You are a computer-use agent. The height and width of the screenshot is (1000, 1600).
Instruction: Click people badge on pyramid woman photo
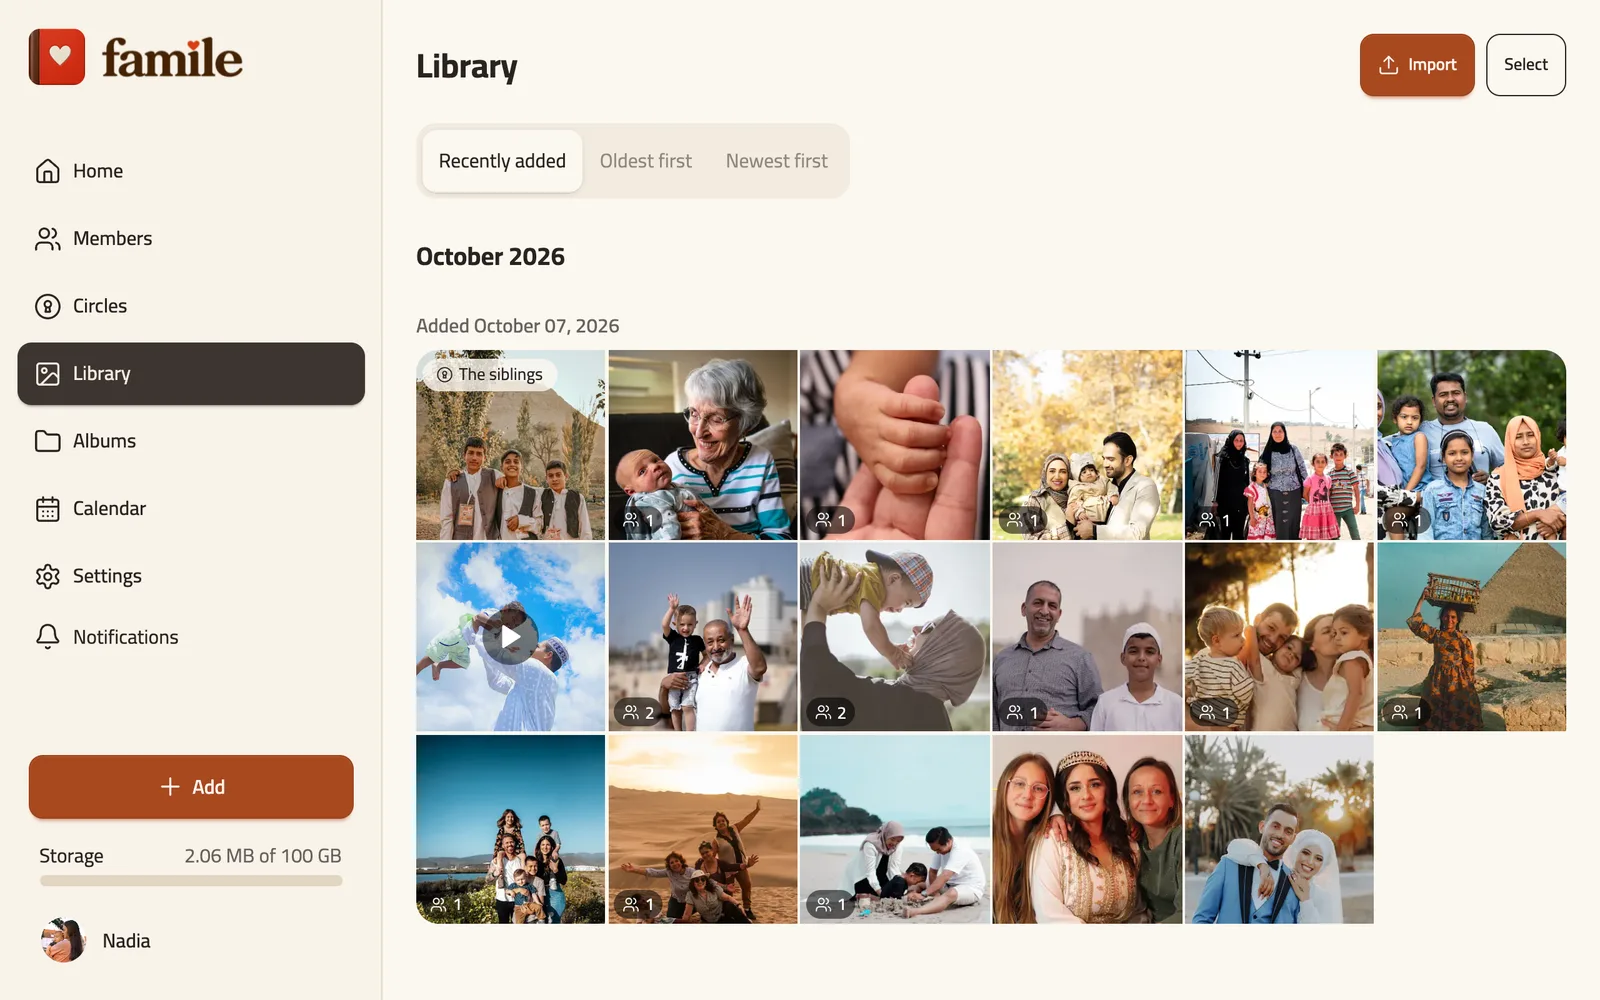pos(1407,712)
